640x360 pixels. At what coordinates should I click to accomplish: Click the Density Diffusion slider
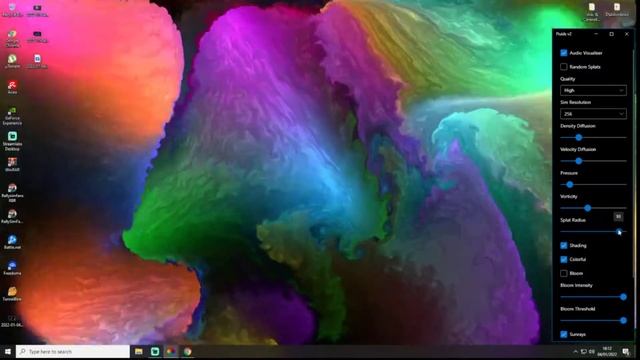pyautogui.click(x=593, y=138)
